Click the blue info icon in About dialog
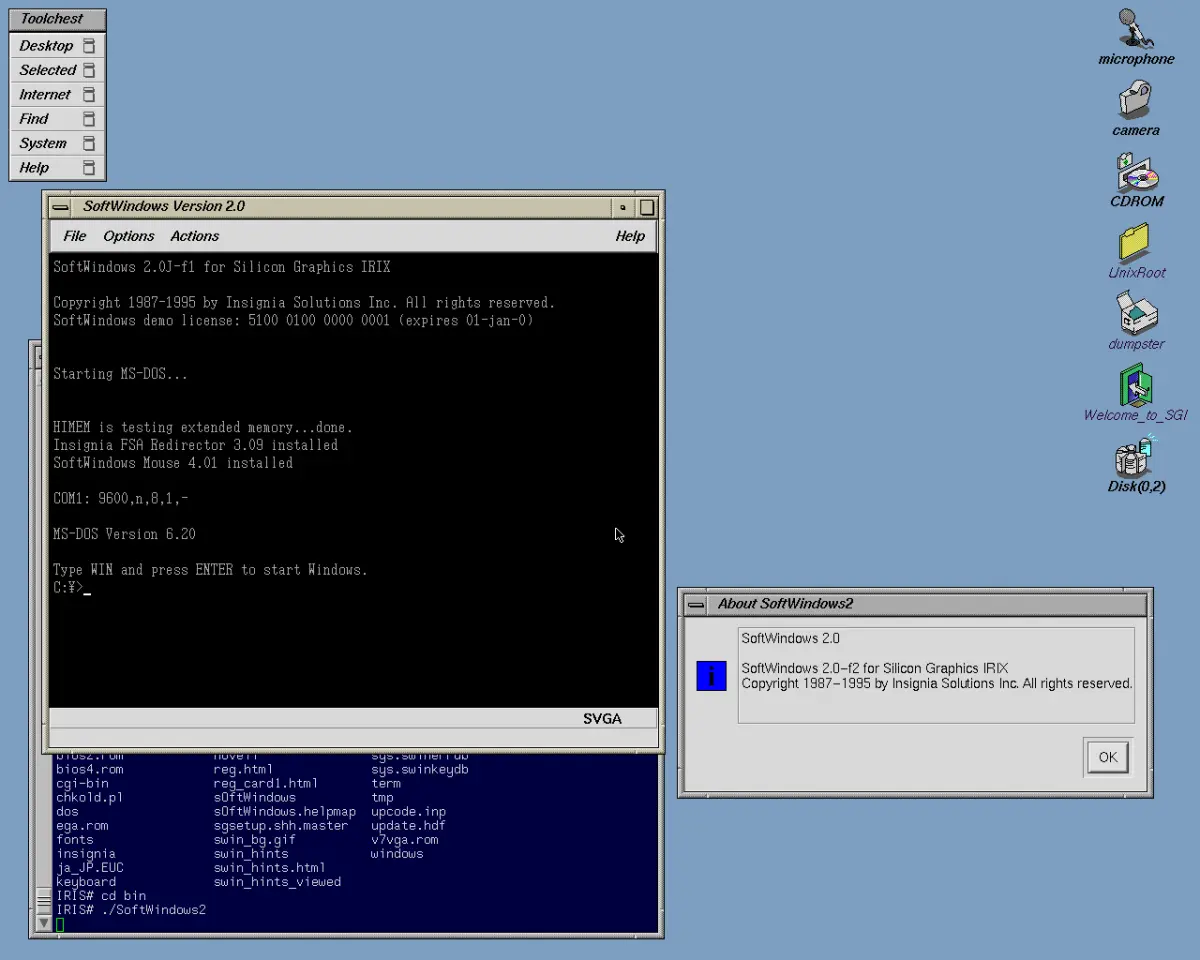 coord(711,676)
